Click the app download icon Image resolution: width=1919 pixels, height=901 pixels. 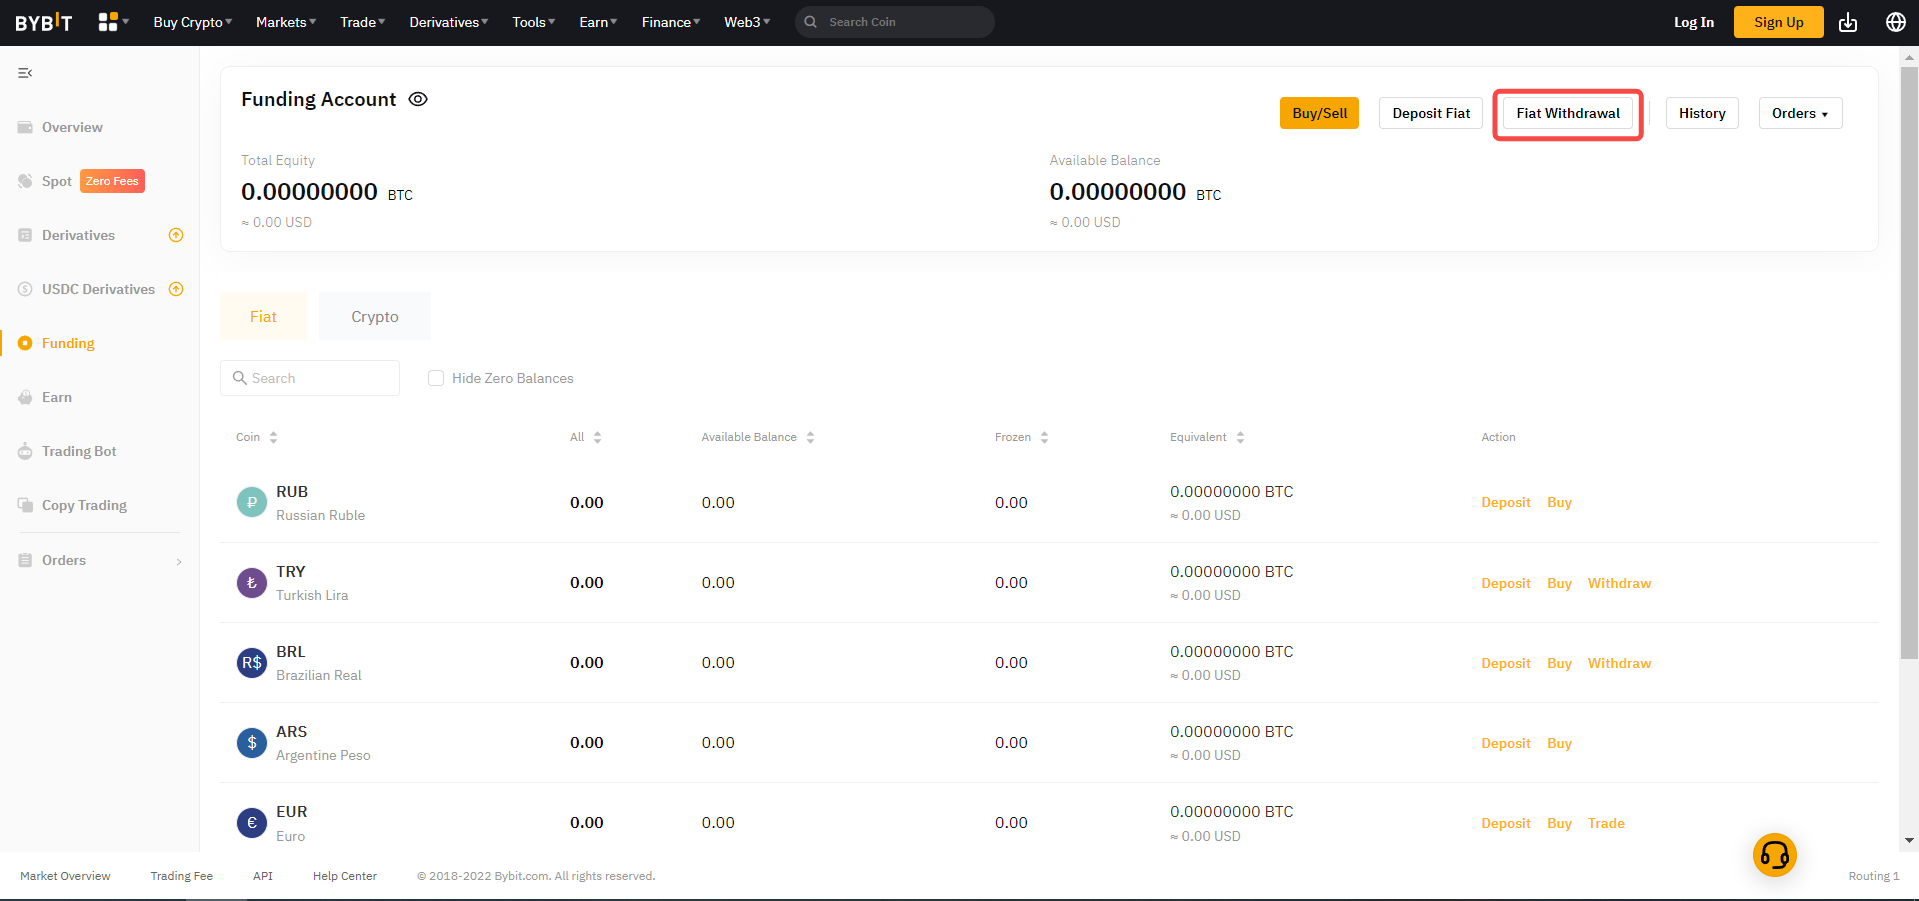pyautogui.click(x=1847, y=22)
